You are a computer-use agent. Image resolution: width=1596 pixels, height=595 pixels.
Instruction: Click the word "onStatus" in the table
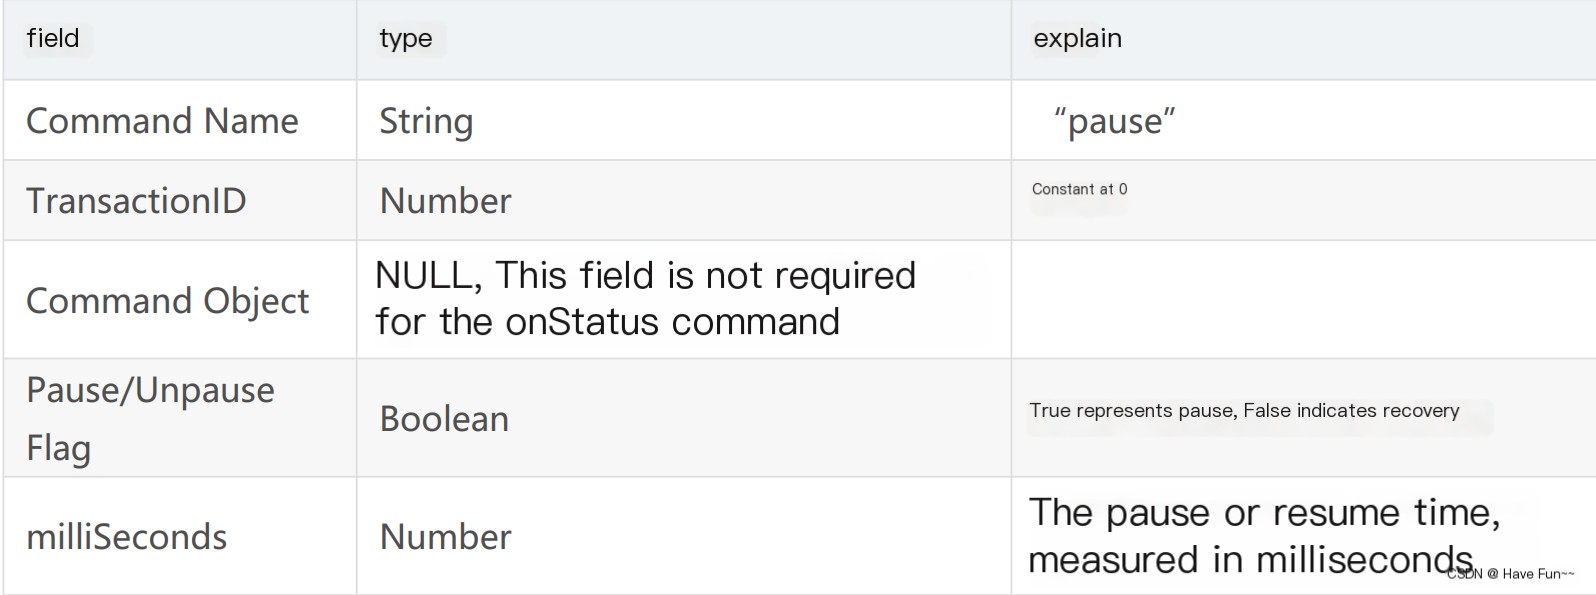click(583, 322)
